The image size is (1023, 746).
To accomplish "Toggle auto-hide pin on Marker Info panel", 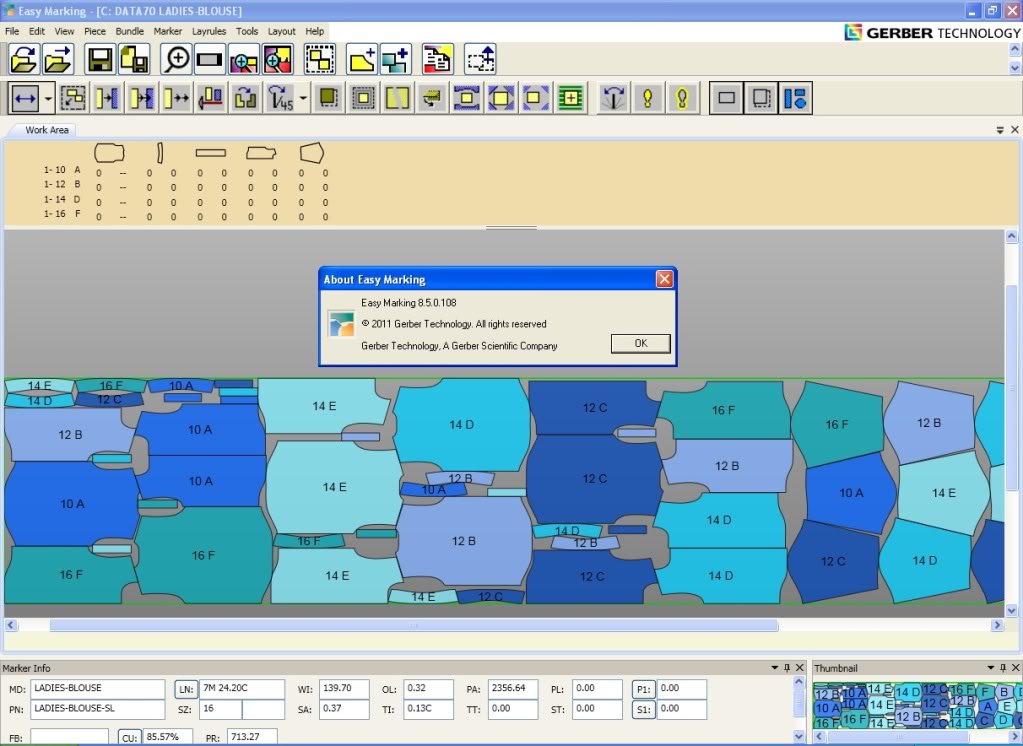I will (x=787, y=668).
